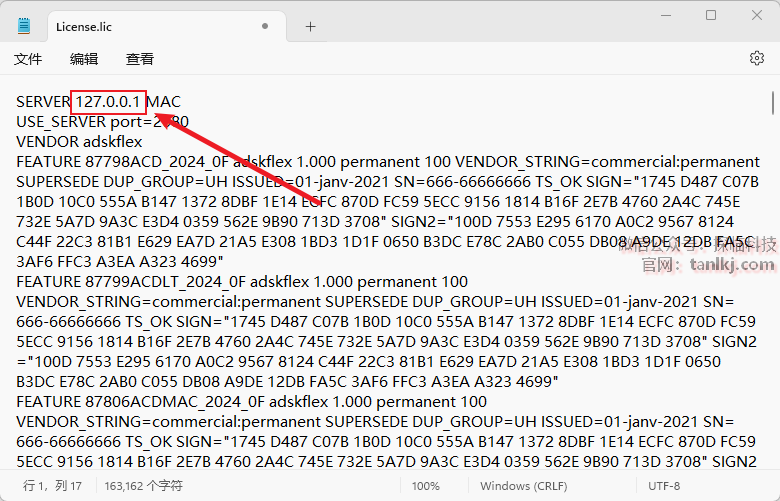Select the License.lic tab
This screenshot has height=501, width=780.
[x=167, y=27]
